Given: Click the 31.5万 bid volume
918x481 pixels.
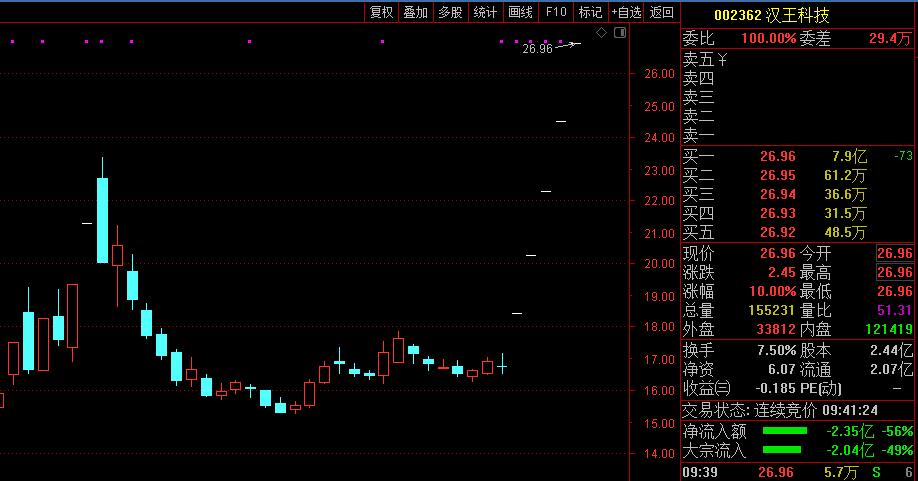Looking at the screenshot, I should click(845, 214).
